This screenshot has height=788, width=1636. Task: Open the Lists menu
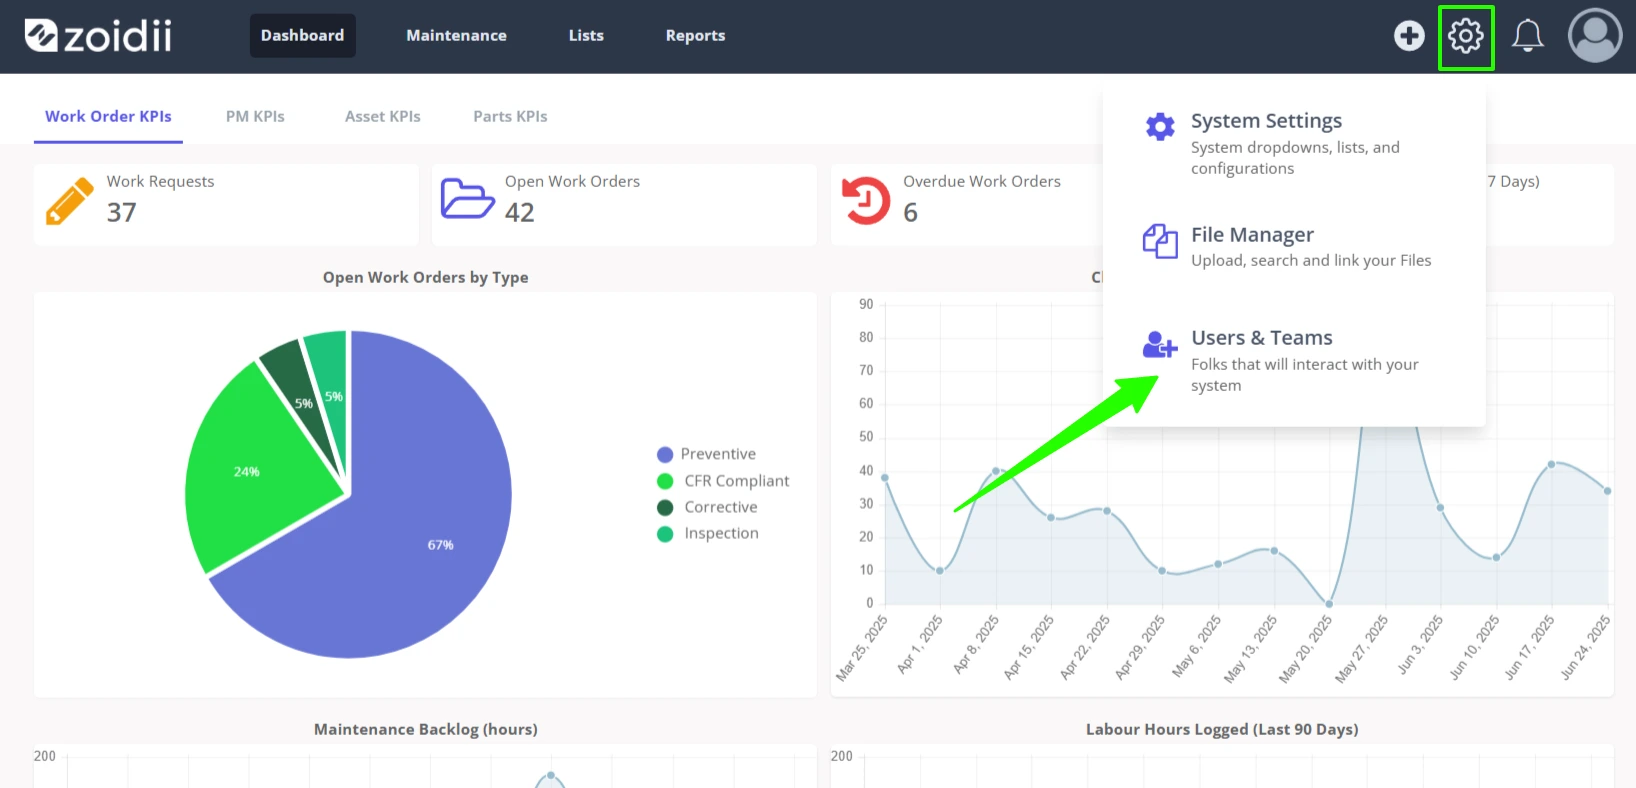[586, 36]
